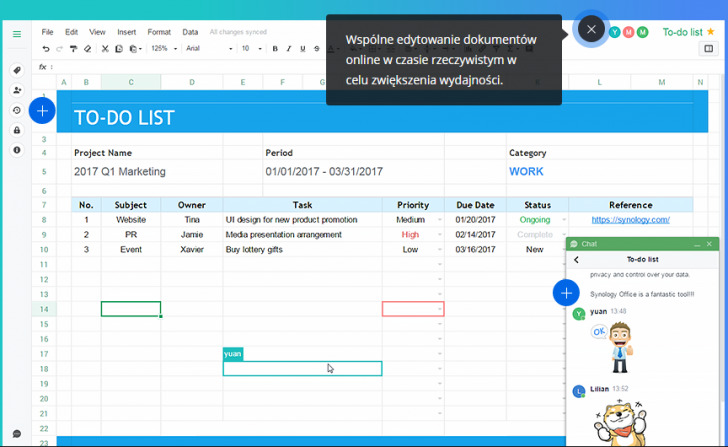728x447 pixels.
Task: Click the undo arrow in the toolbar
Action: [46, 48]
